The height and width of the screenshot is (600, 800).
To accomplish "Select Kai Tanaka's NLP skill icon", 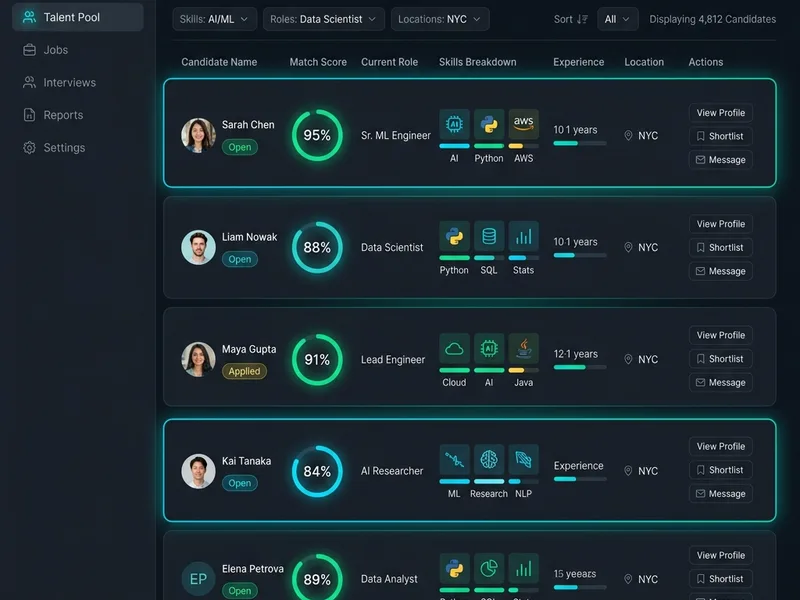I will [523, 460].
